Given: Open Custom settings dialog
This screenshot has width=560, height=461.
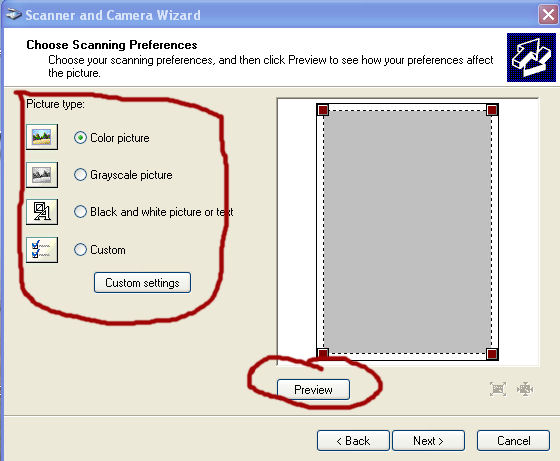Looking at the screenshot, I should tap(142, 283).
